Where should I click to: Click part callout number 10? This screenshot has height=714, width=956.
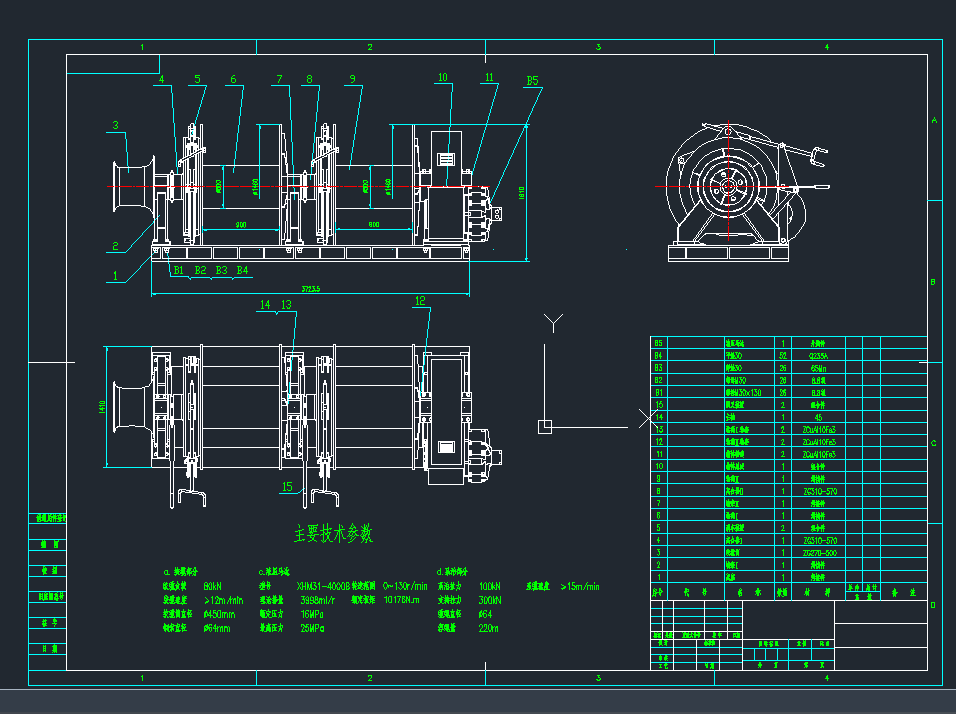(x=442, y=77)
